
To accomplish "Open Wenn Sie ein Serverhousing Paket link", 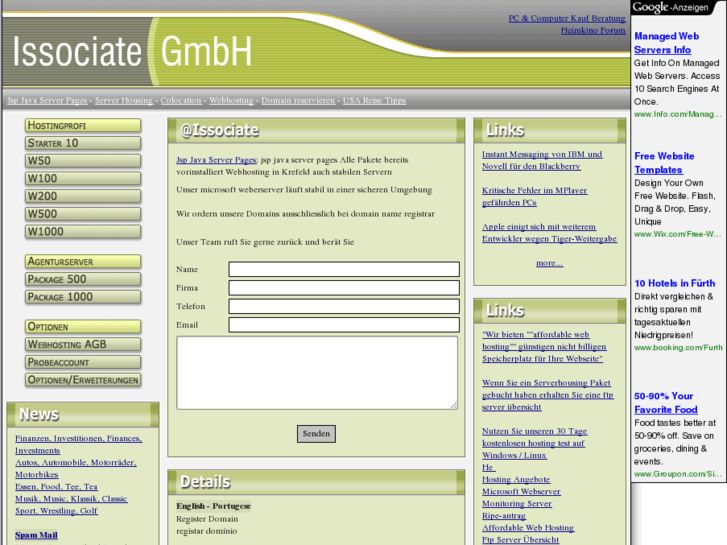I will tap(548, 395).
